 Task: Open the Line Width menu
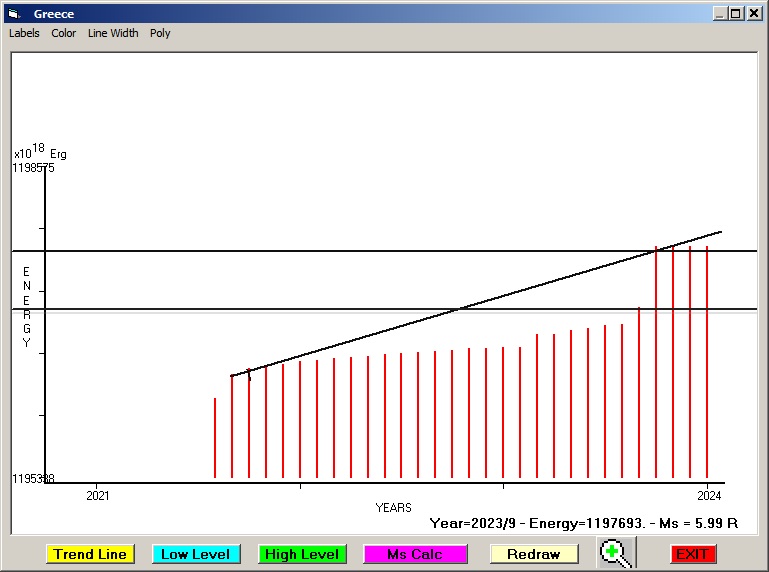pyautogui.click(x=113, y=33)
